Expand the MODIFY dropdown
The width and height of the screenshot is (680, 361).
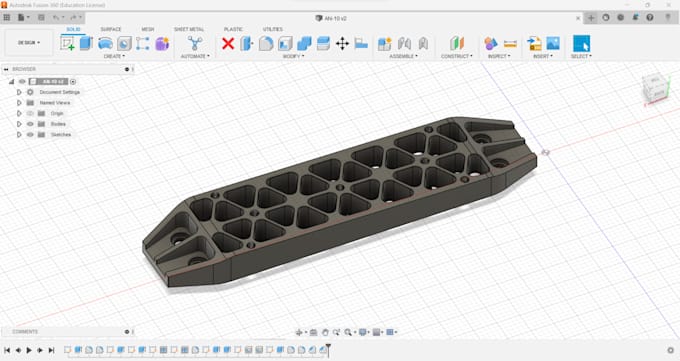(x=294, y=56)
